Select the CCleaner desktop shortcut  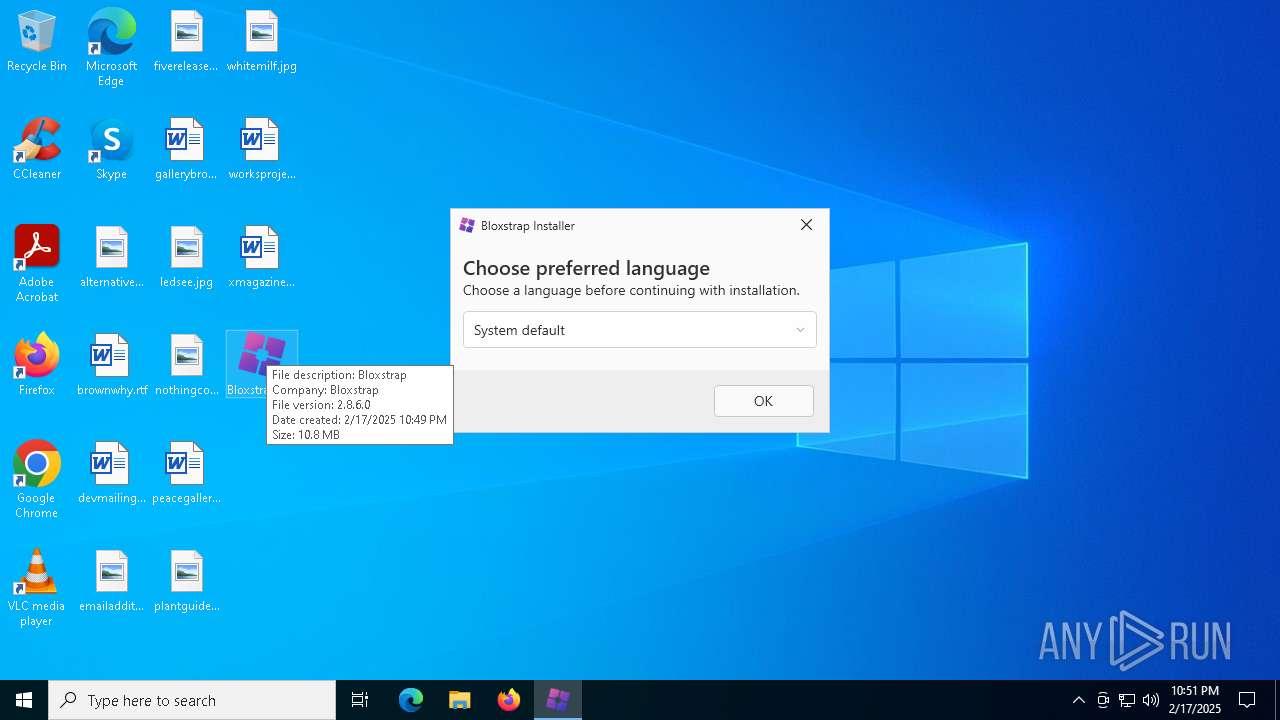pos(37,149)
